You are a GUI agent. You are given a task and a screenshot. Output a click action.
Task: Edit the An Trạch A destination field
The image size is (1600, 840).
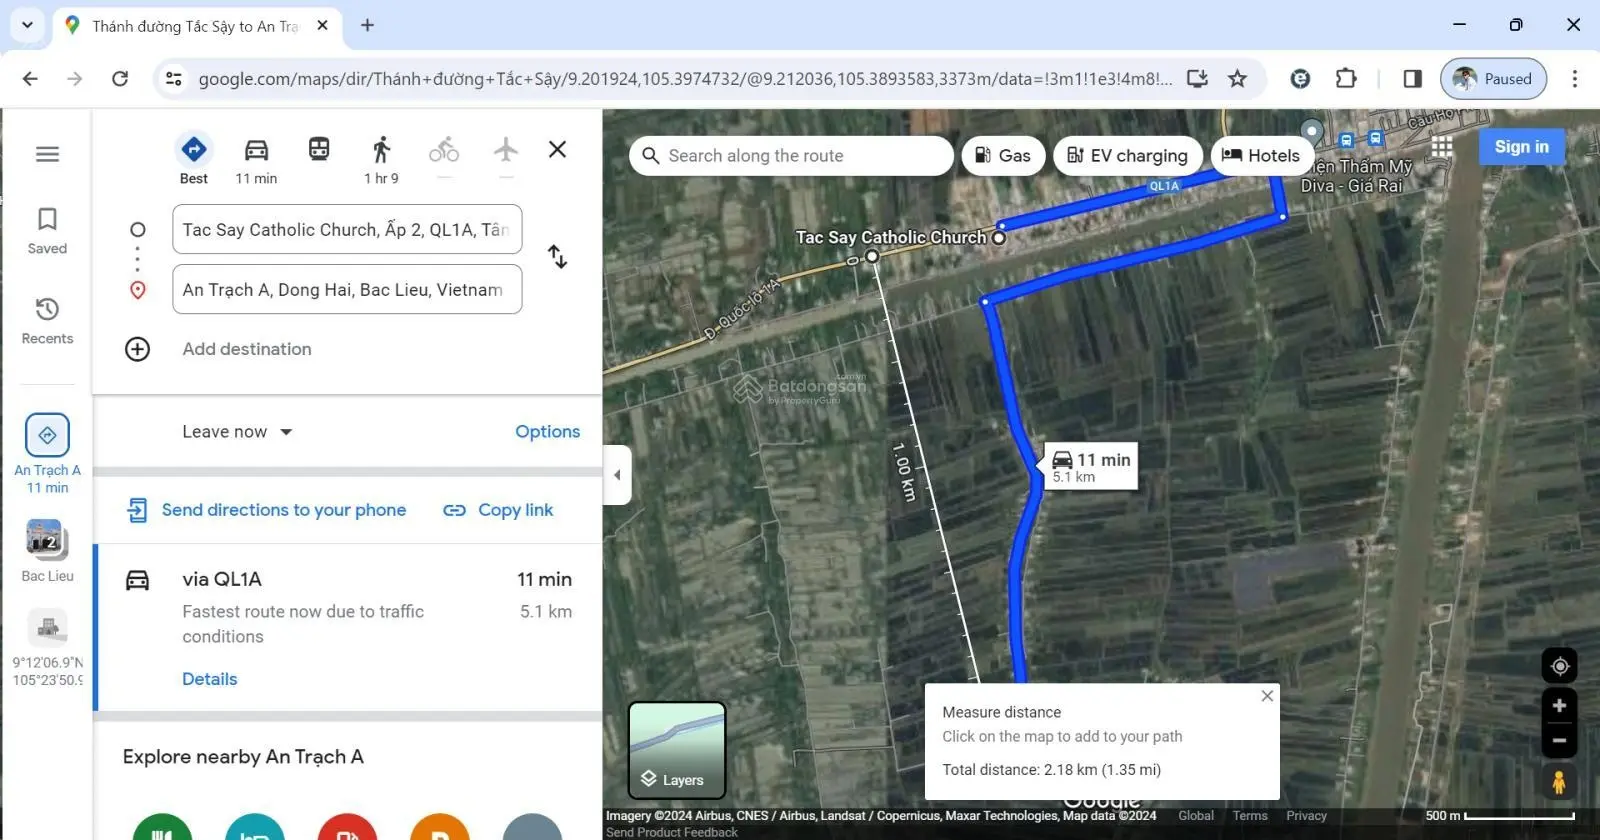pos(347,289)
